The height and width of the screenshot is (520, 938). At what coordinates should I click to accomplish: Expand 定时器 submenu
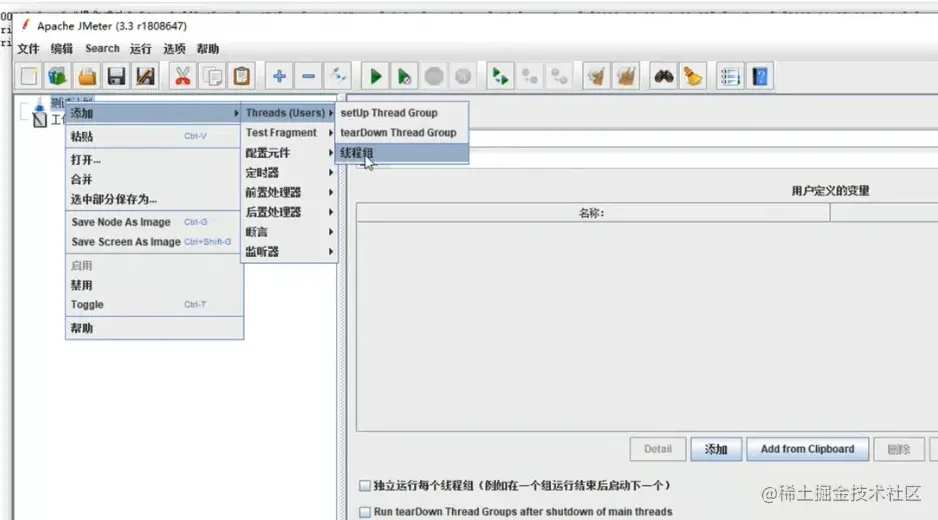289,172
